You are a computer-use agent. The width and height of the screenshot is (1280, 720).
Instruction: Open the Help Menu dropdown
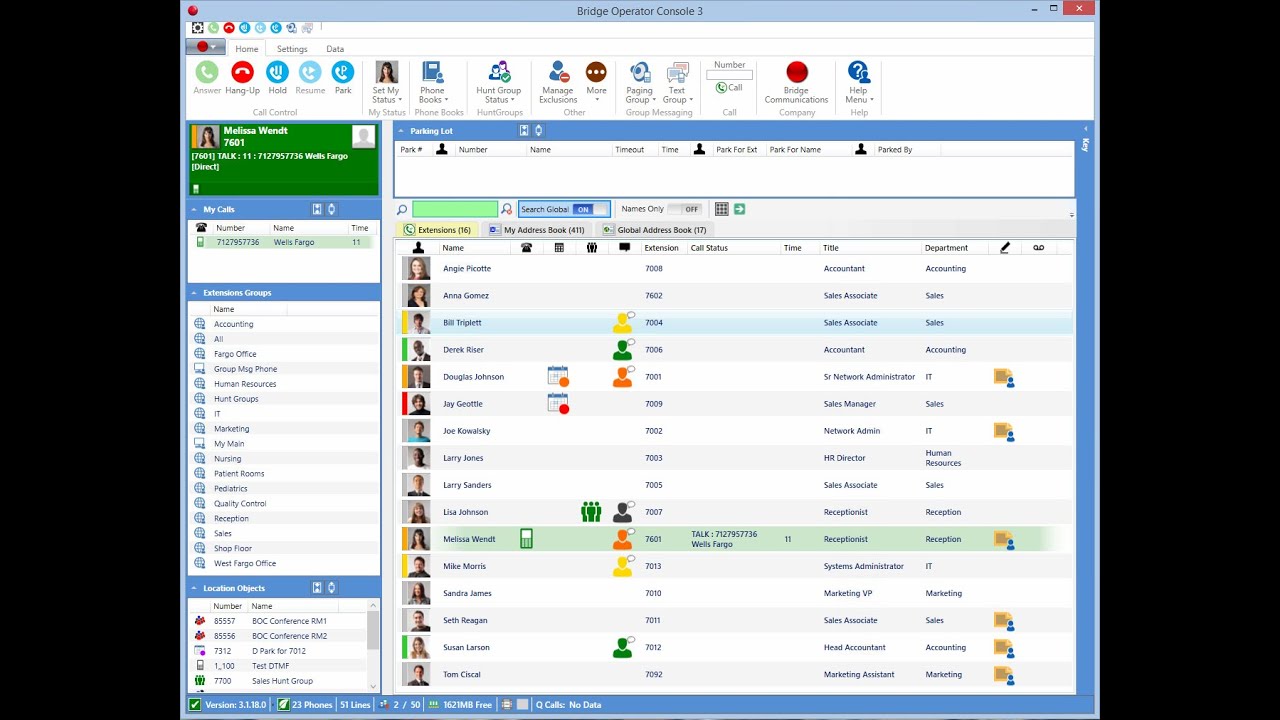coord(858,82)
